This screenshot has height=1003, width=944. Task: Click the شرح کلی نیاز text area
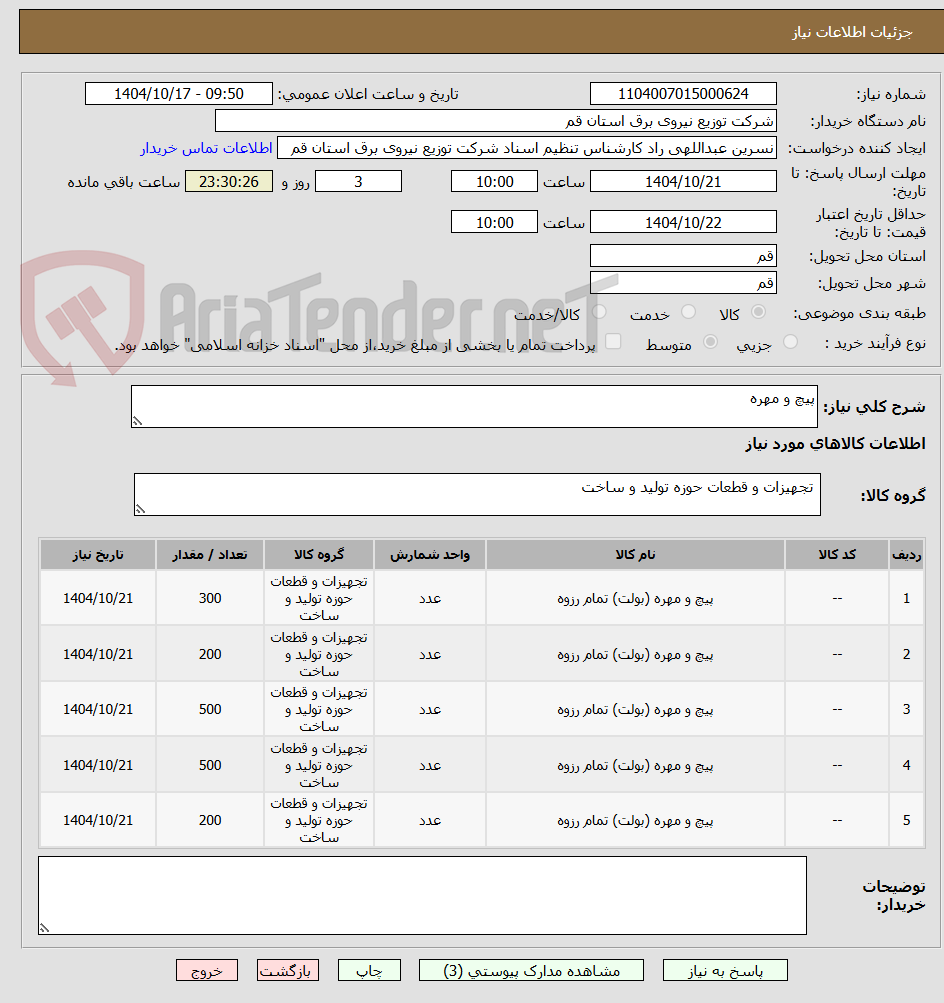pos(474,406)
